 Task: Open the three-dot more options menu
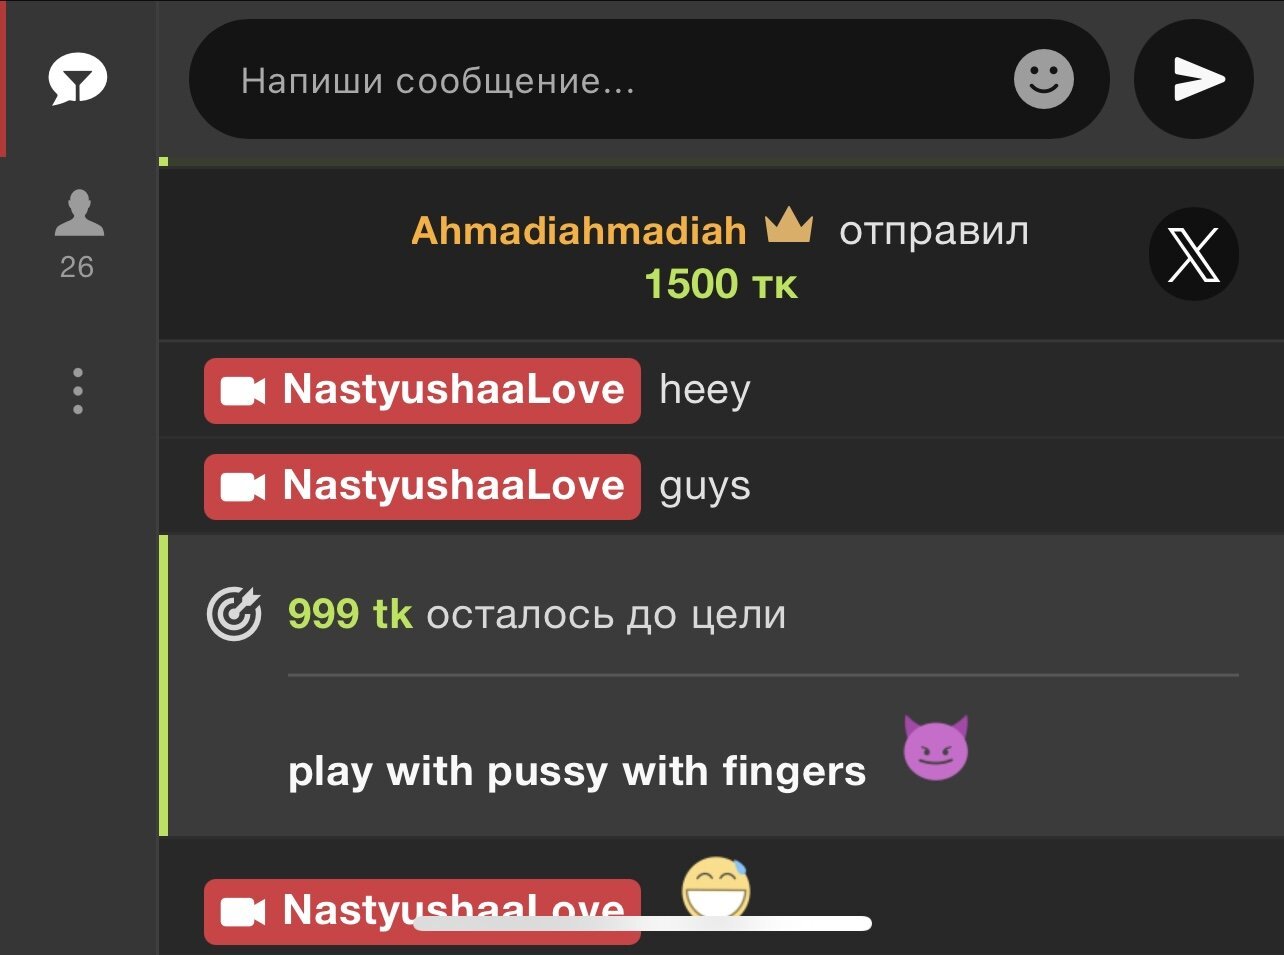tap(78, 391)
